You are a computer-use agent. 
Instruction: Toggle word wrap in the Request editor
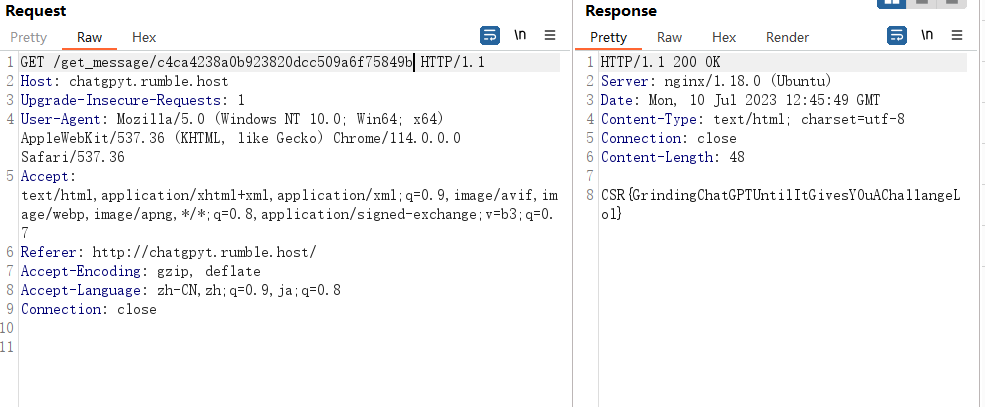point(490,36)
